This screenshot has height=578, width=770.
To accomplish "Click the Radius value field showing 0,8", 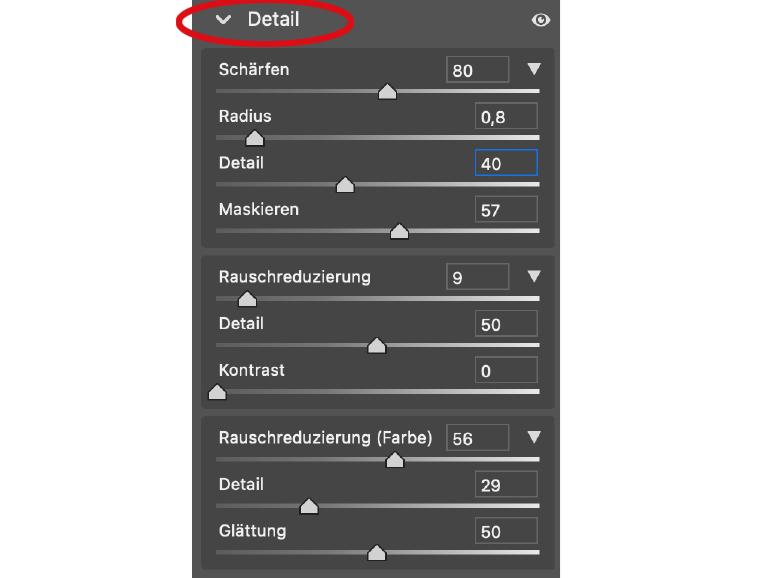I will (x=506, y=116).
